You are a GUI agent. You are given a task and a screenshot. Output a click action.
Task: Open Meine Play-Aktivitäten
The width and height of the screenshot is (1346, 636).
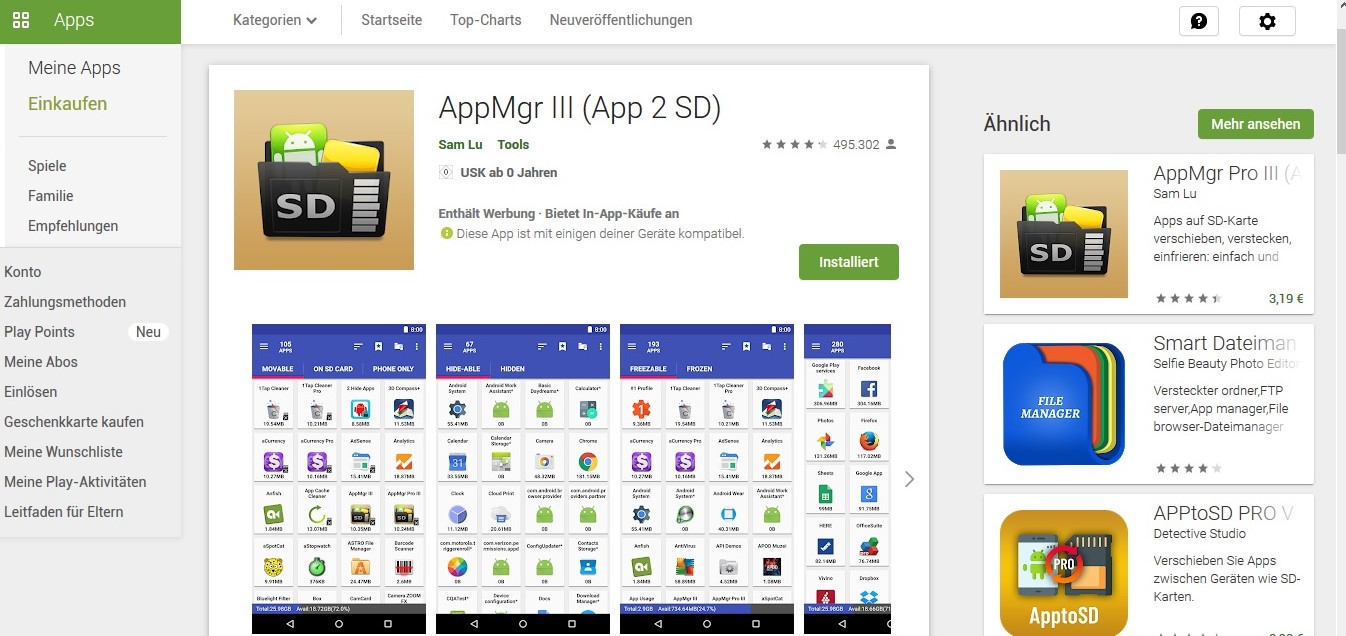75,482
